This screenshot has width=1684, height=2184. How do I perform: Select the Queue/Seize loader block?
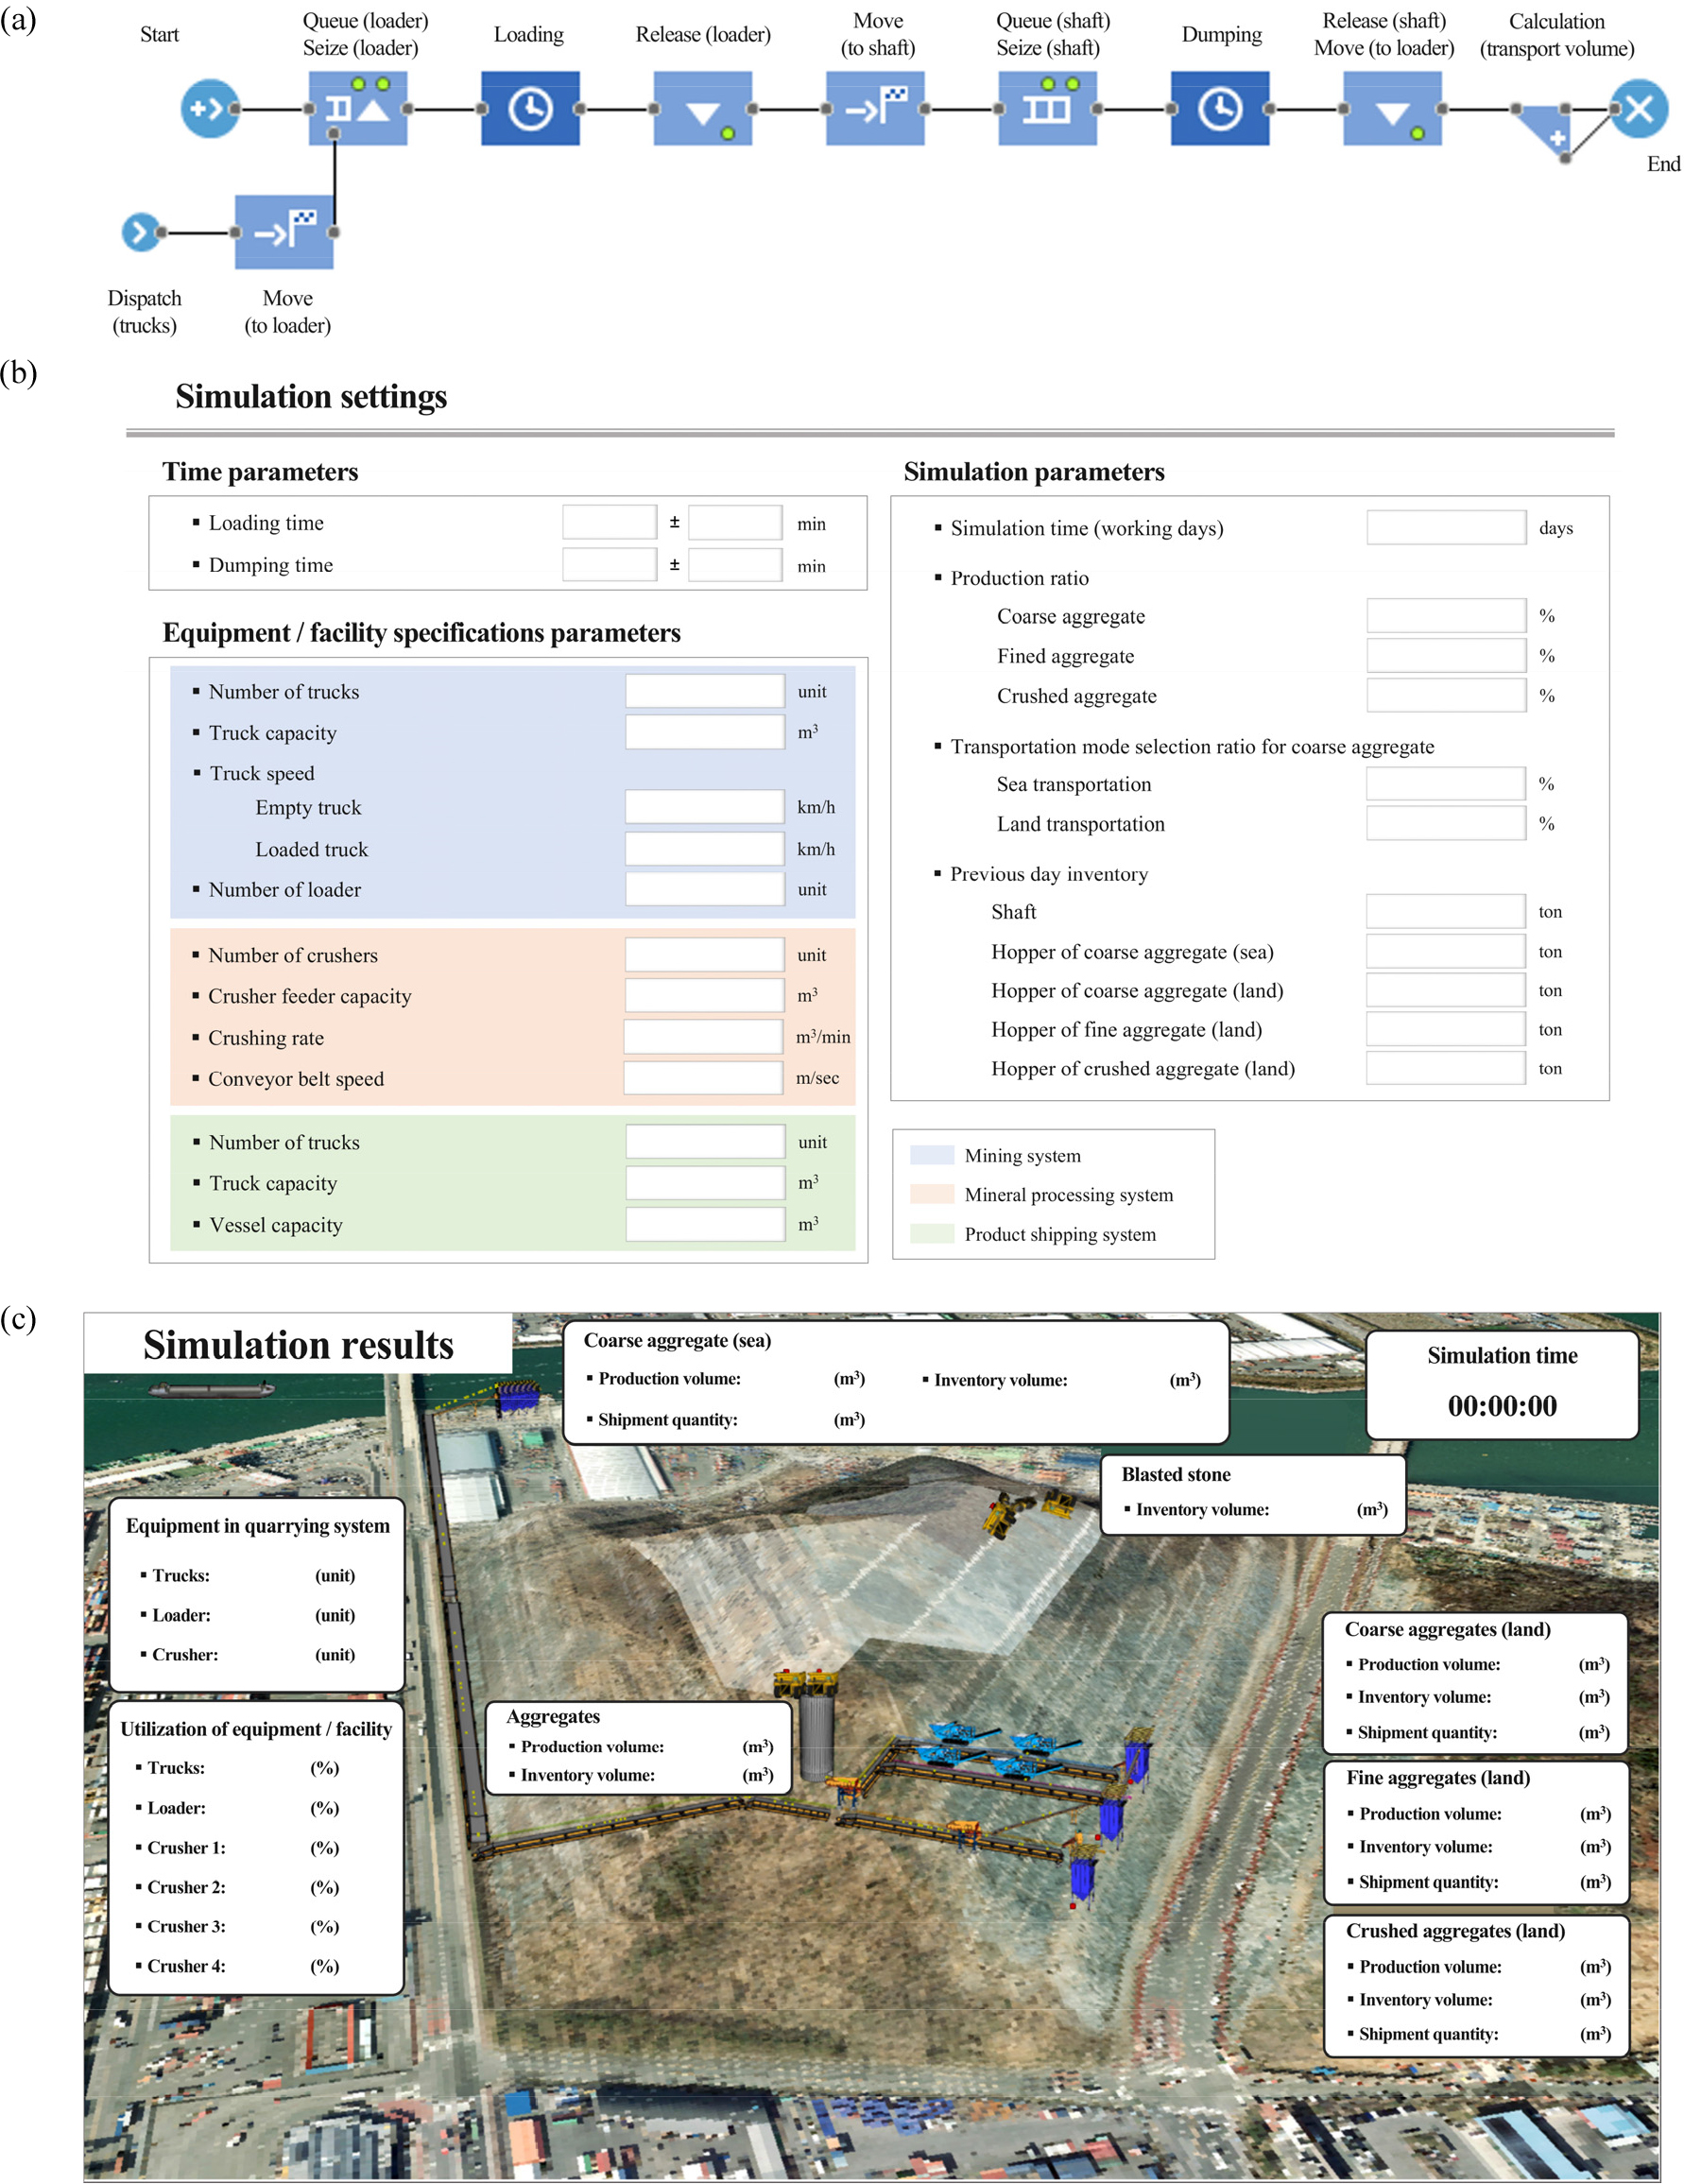[358, 108]
